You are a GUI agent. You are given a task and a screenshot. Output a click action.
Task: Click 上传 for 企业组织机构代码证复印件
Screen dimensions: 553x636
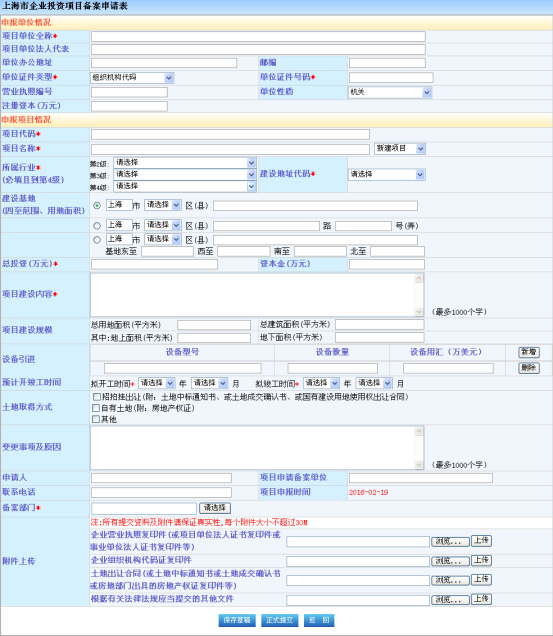[481, 561]
